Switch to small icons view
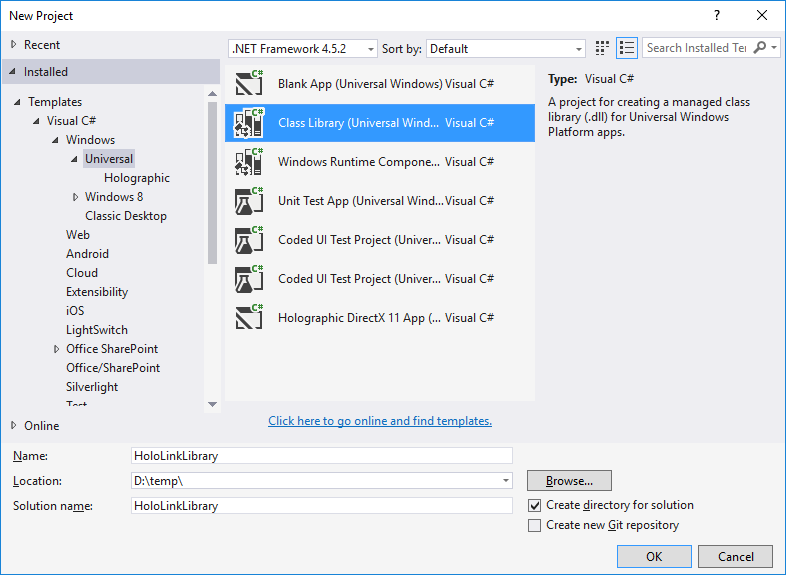This screenshot has height=575, width=786. [602, 48]
